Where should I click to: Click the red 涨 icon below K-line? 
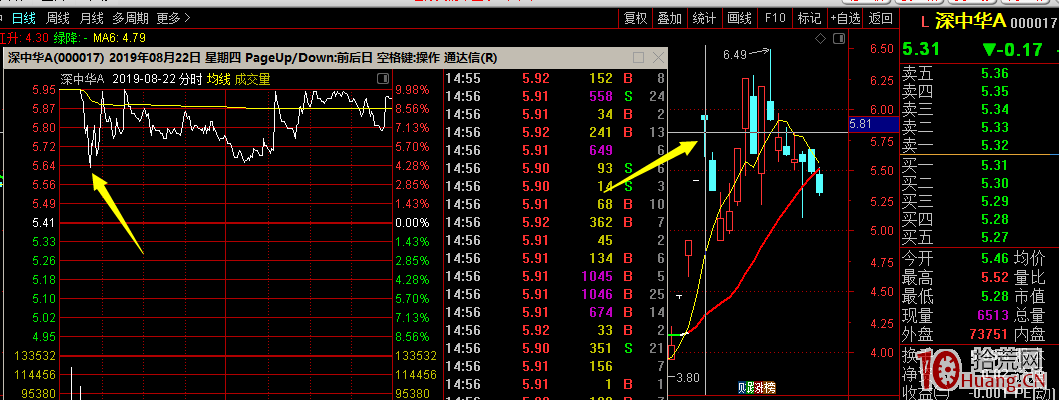pyautogui.click(x=757, y=387)
